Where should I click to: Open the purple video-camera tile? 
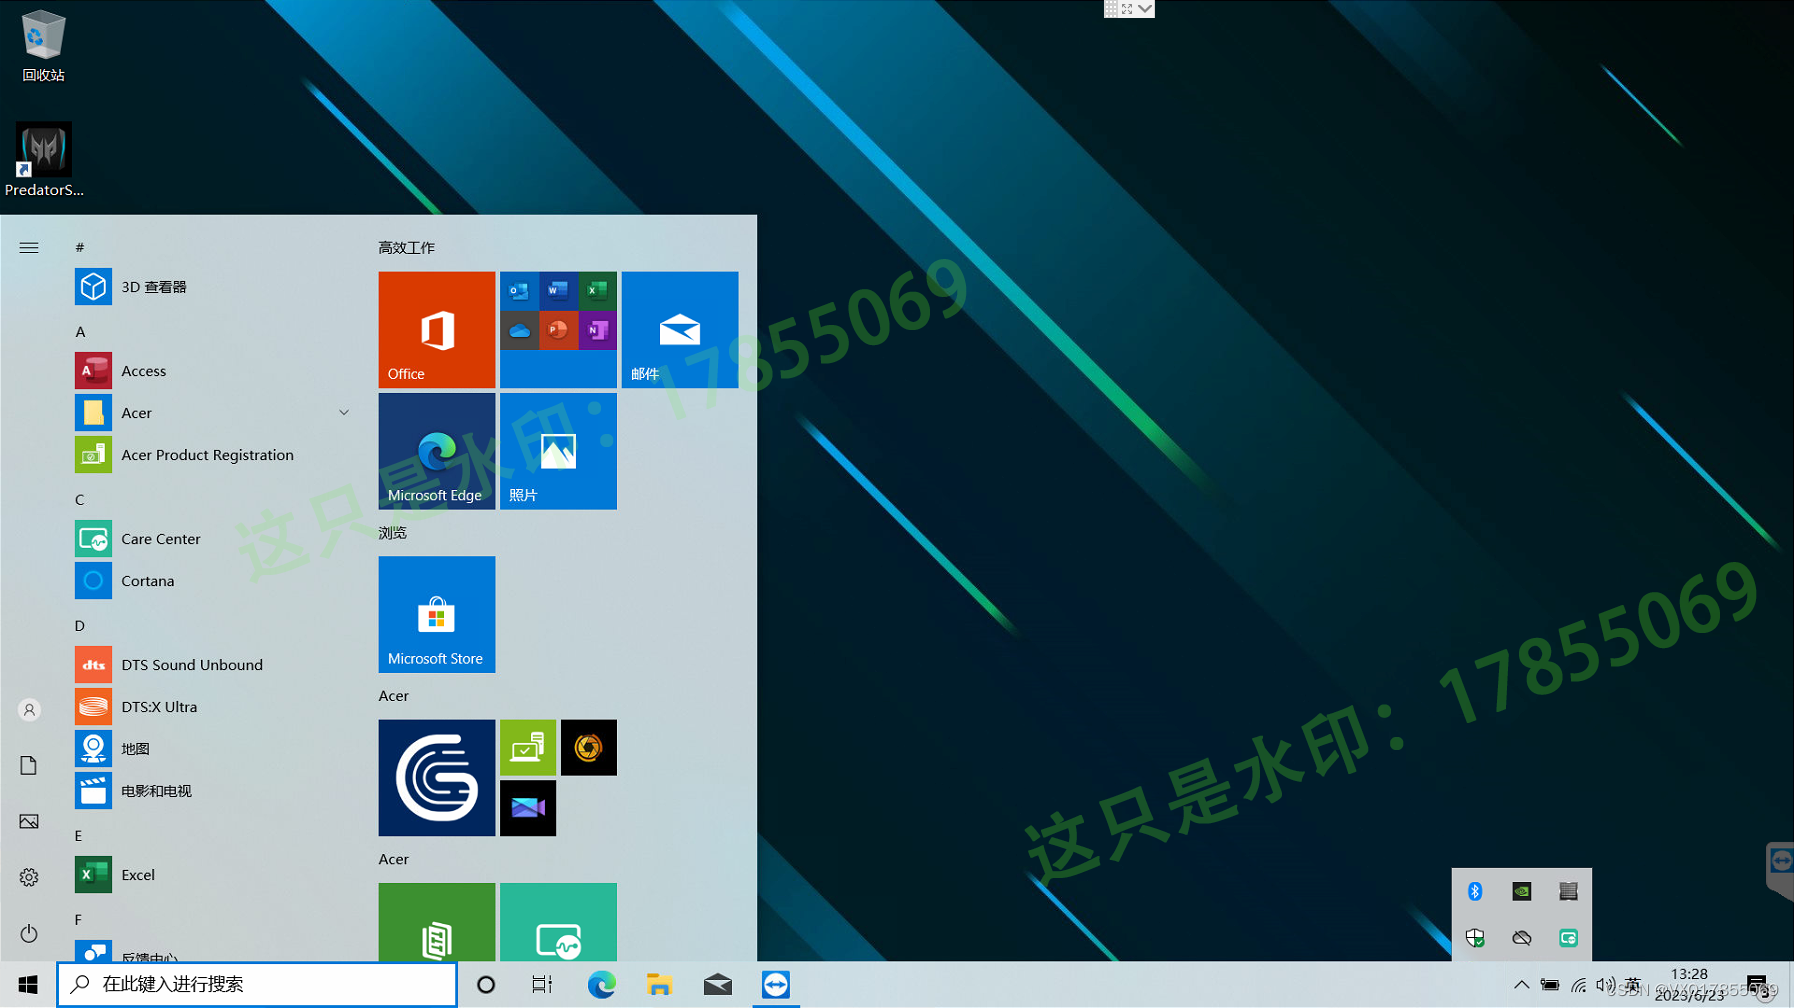pos(528,808)
